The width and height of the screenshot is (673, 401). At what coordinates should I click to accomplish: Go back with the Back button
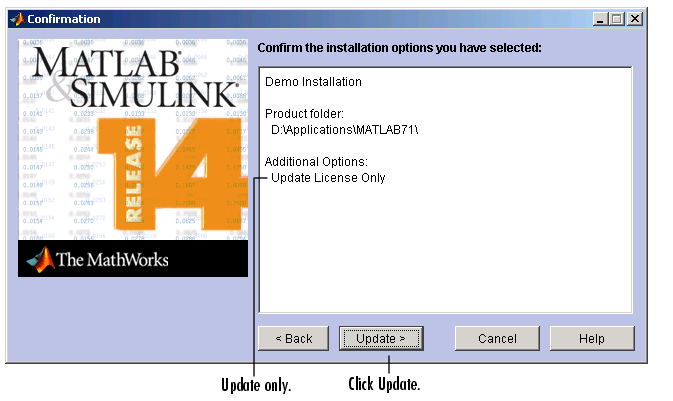point(294,338)
